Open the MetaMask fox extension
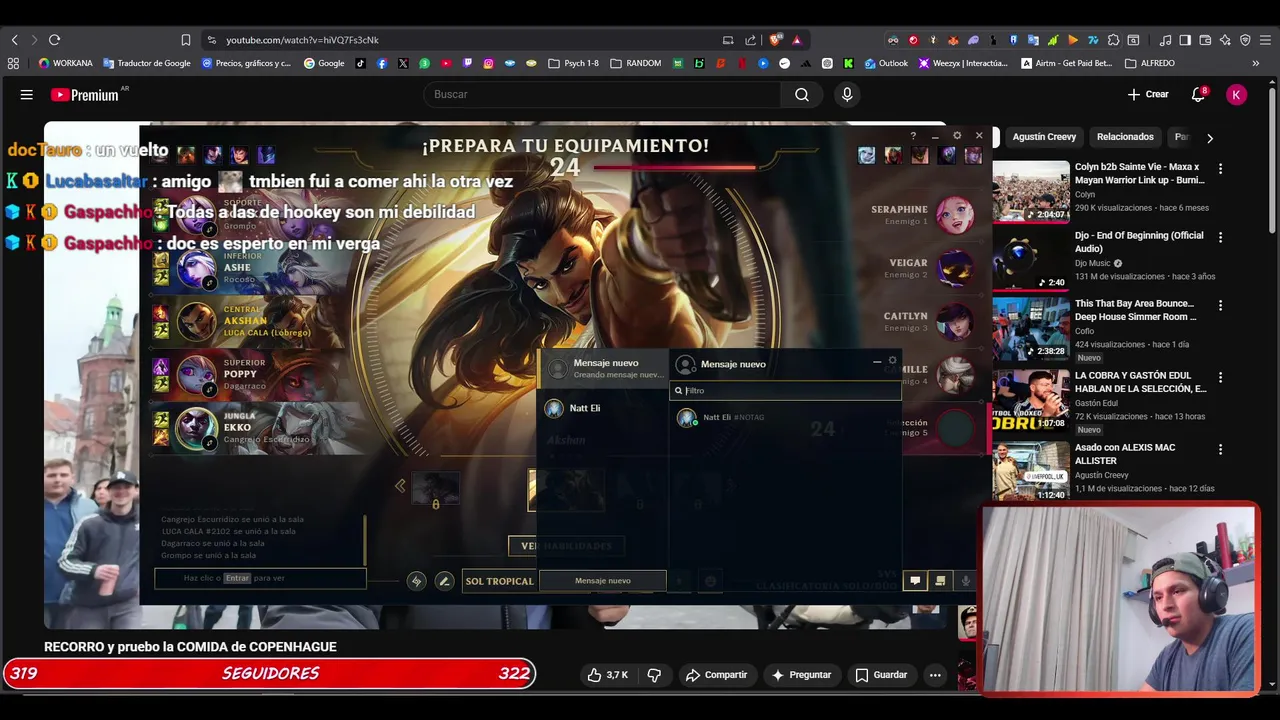 point(953,40)
